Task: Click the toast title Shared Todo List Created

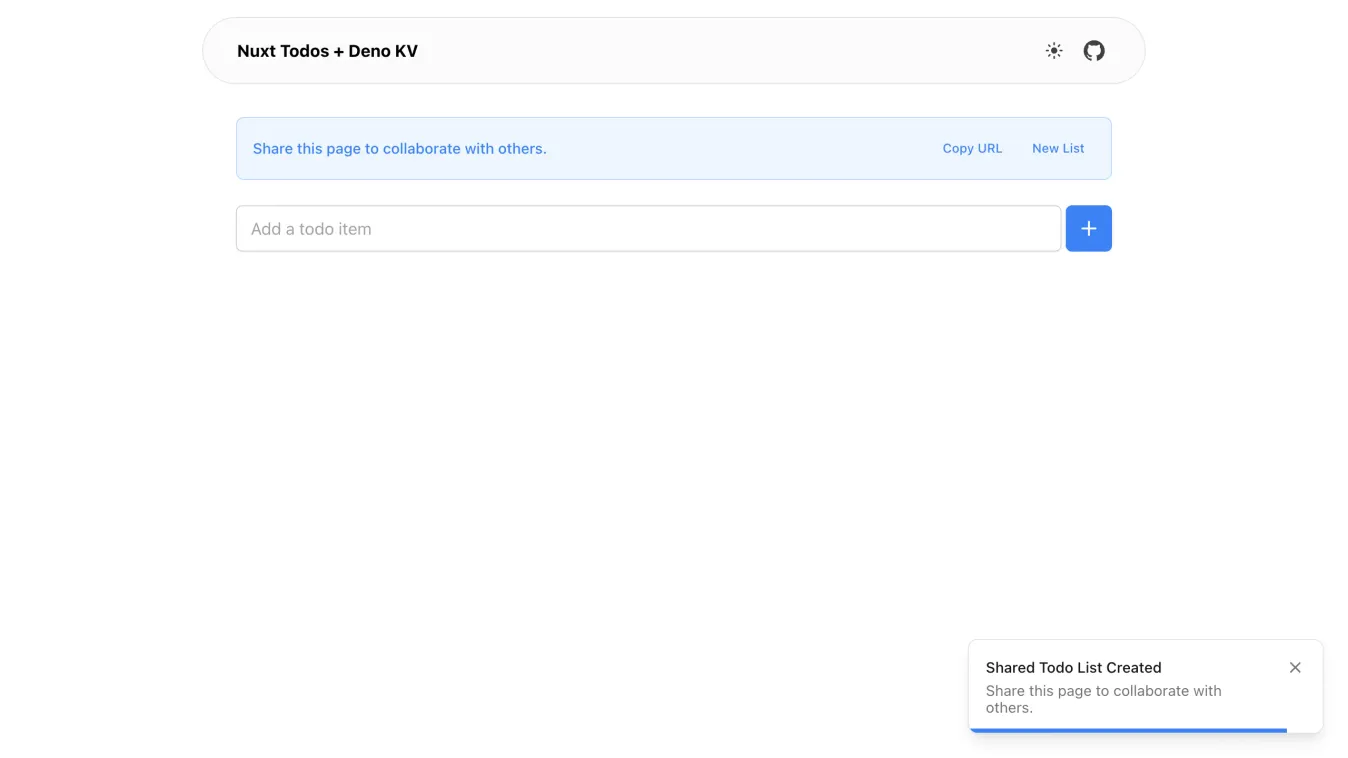Action: (x=1073, y=667)
